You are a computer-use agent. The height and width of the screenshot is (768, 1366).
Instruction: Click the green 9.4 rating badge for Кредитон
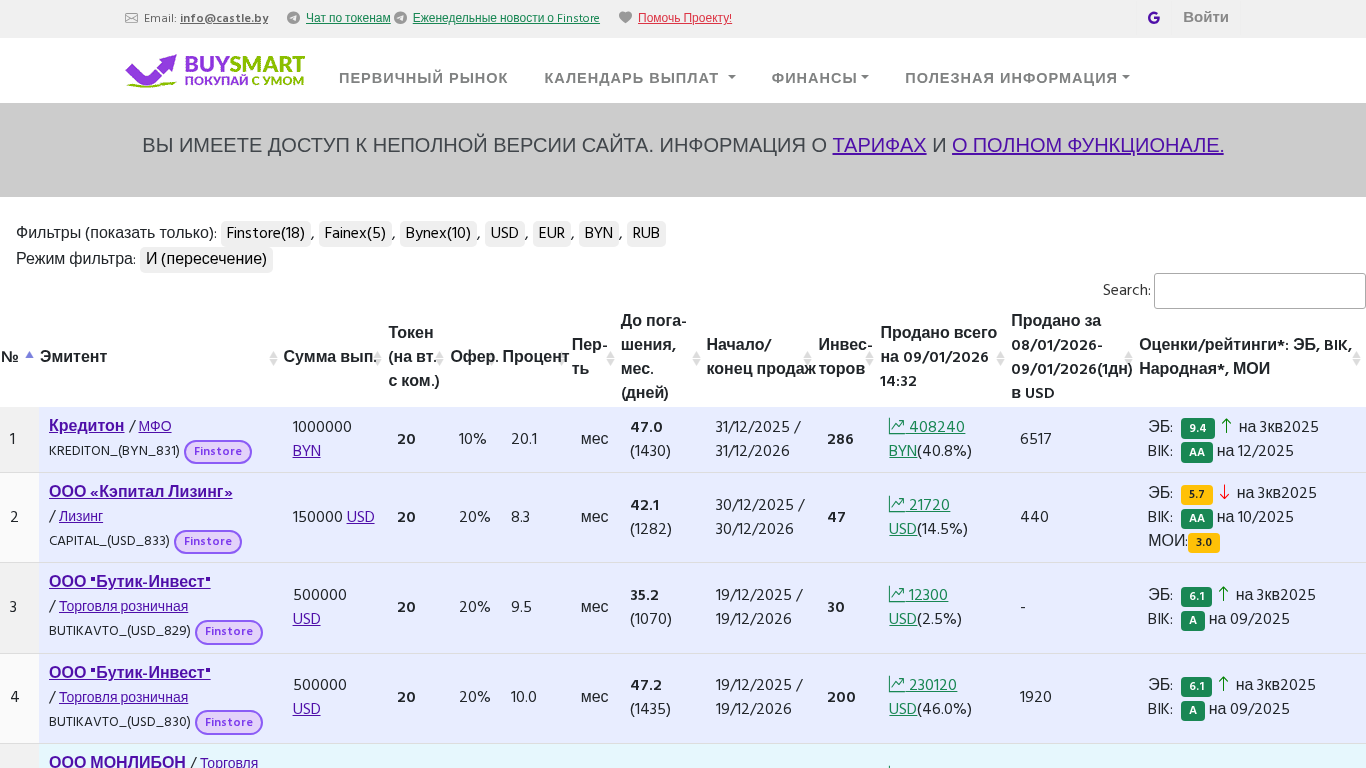(x=1197, y=428)
